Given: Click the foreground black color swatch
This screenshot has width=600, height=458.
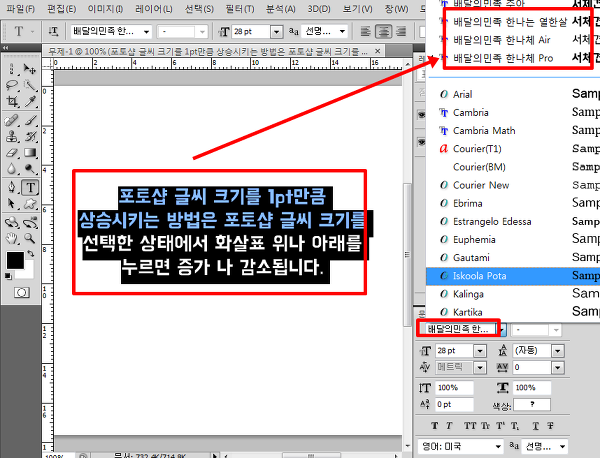Looking at the screenshot, I should [15, 260].
